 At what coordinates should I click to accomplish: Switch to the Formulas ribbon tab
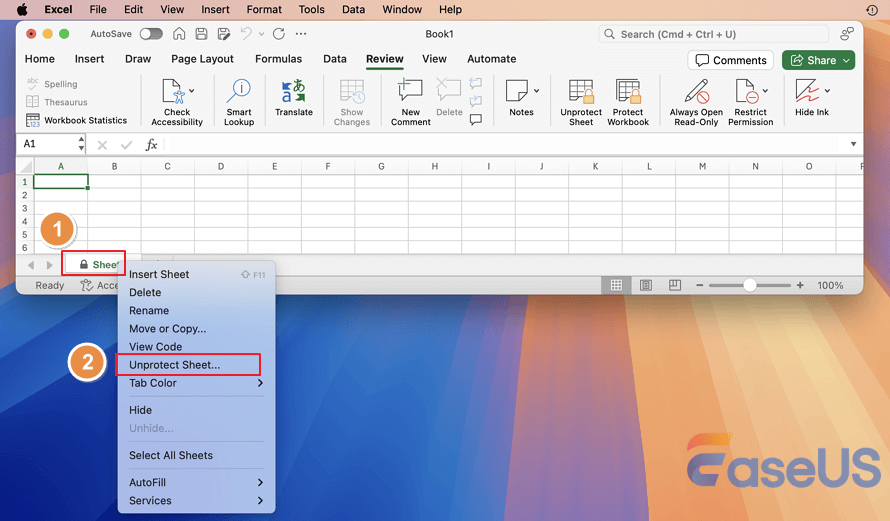pos(278,59)
